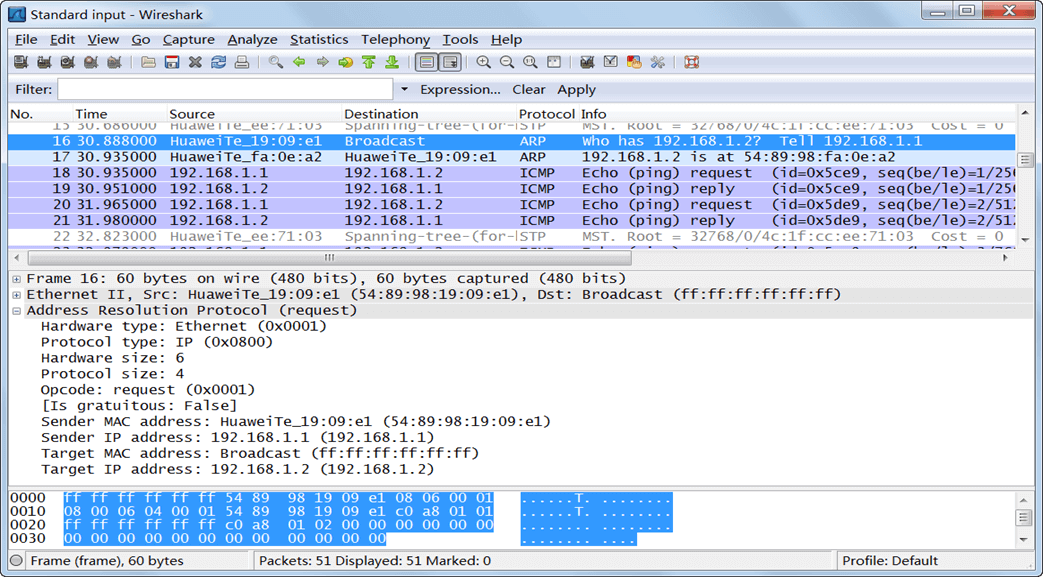This screenshot has width=1043, height=577.
Task: Select packet 22 STP row
Action: [x=512, y=236]
